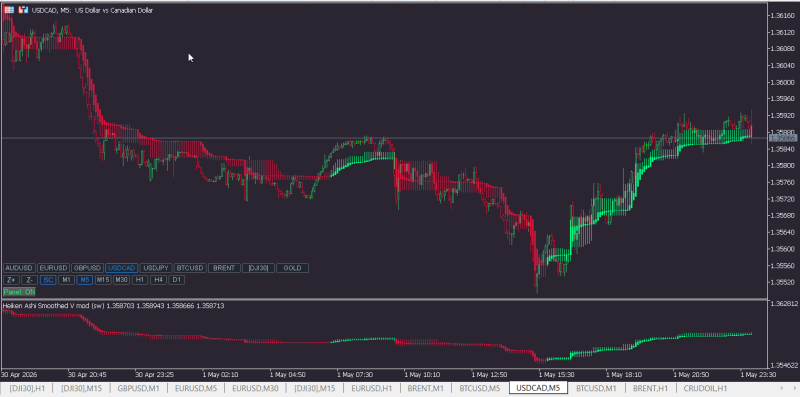Image resolution: width=800 pixels, height=397 pixels.
Task: Open the BRENT,M1 chart tab
Action: 426,388
